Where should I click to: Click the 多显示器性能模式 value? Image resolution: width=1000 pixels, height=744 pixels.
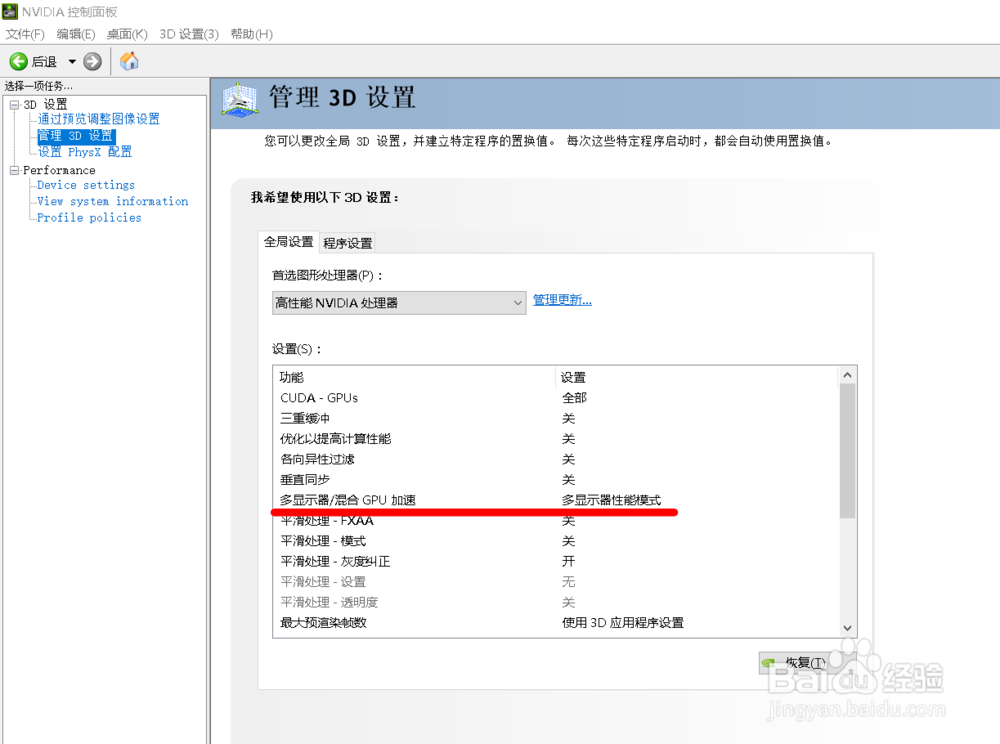pos(611,500)
